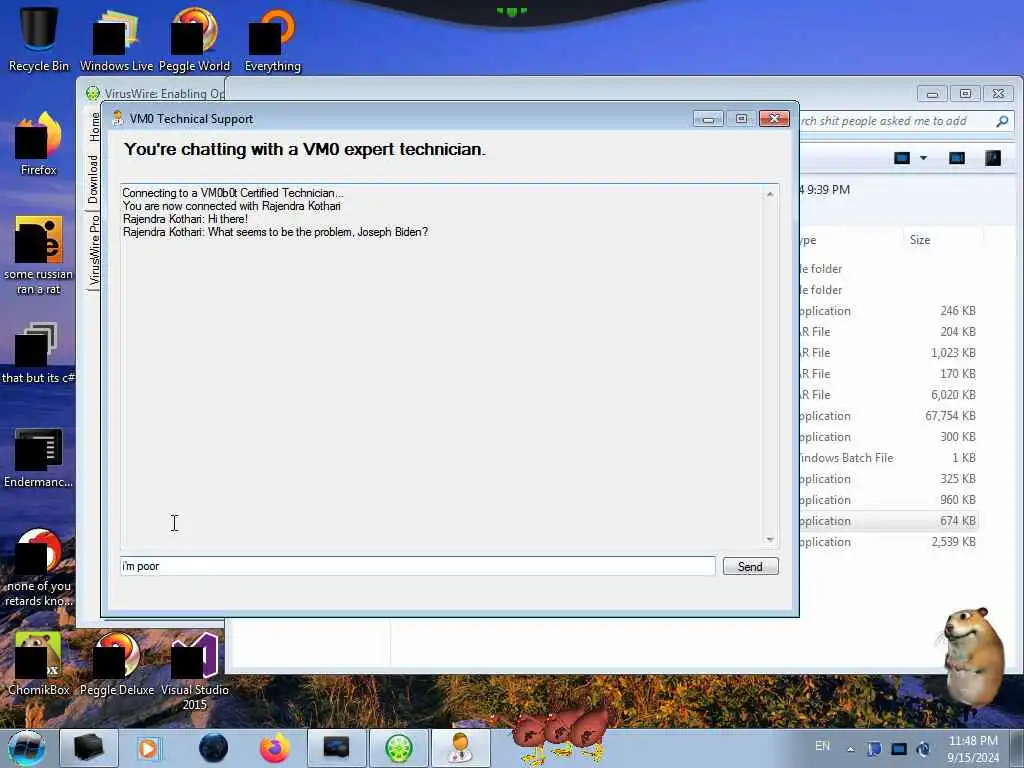Select the 'that but its c#' desktop icon
Viewport: 1024px width, 768px height.
pos(39,353)
